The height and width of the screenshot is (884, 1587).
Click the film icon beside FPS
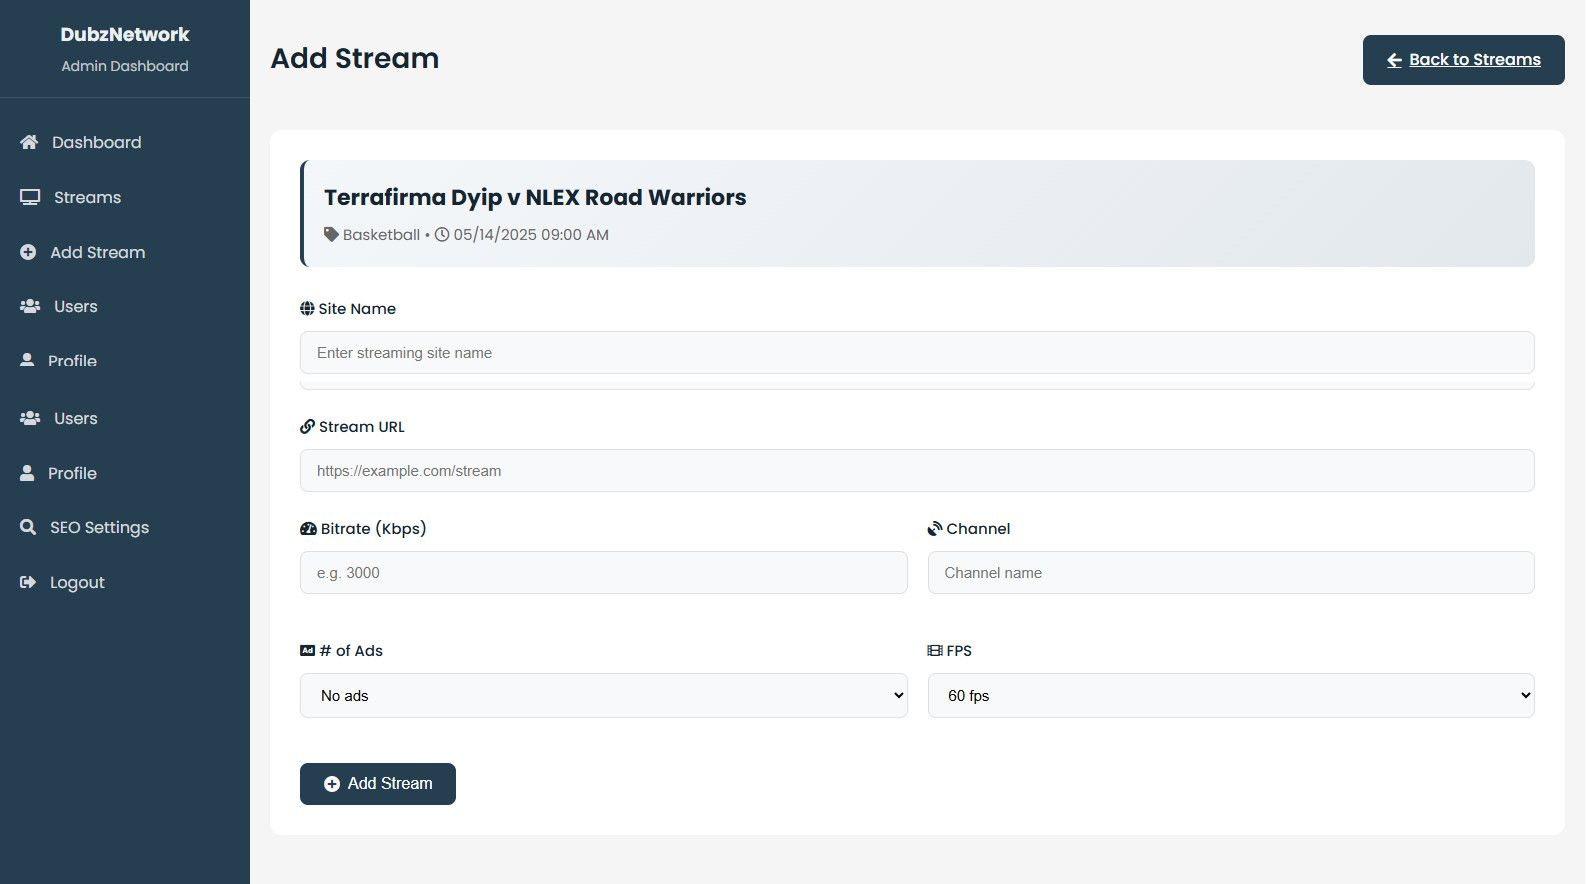(x=935, y=650)
